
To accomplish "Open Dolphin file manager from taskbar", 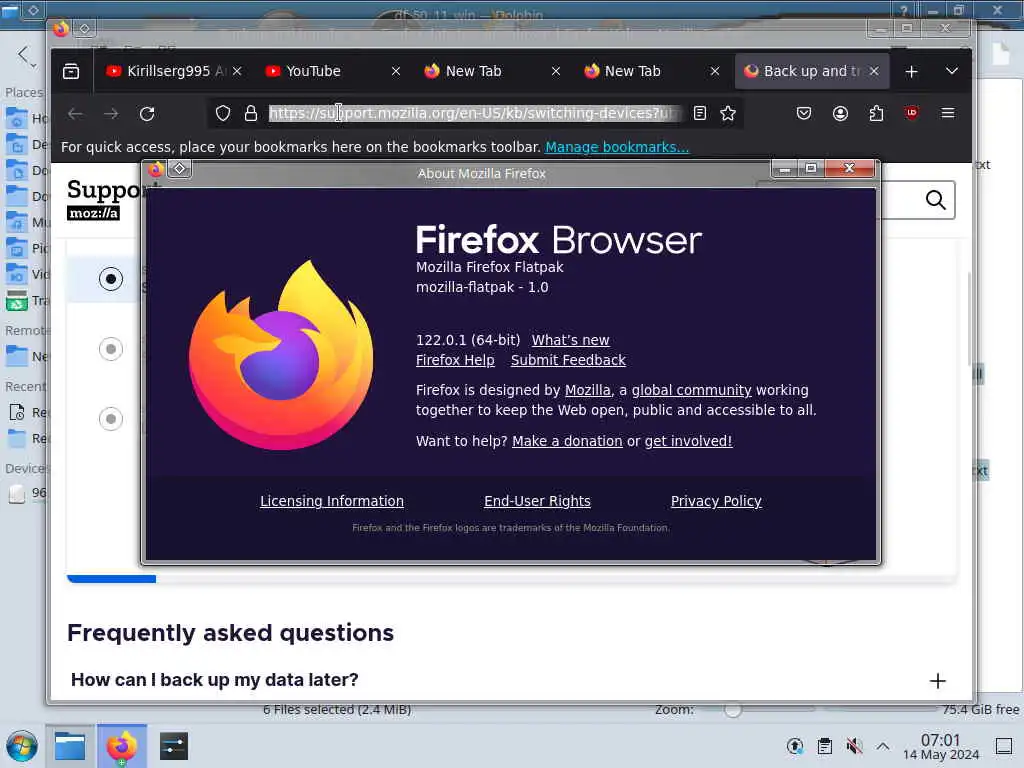I will tap(70, 746).
